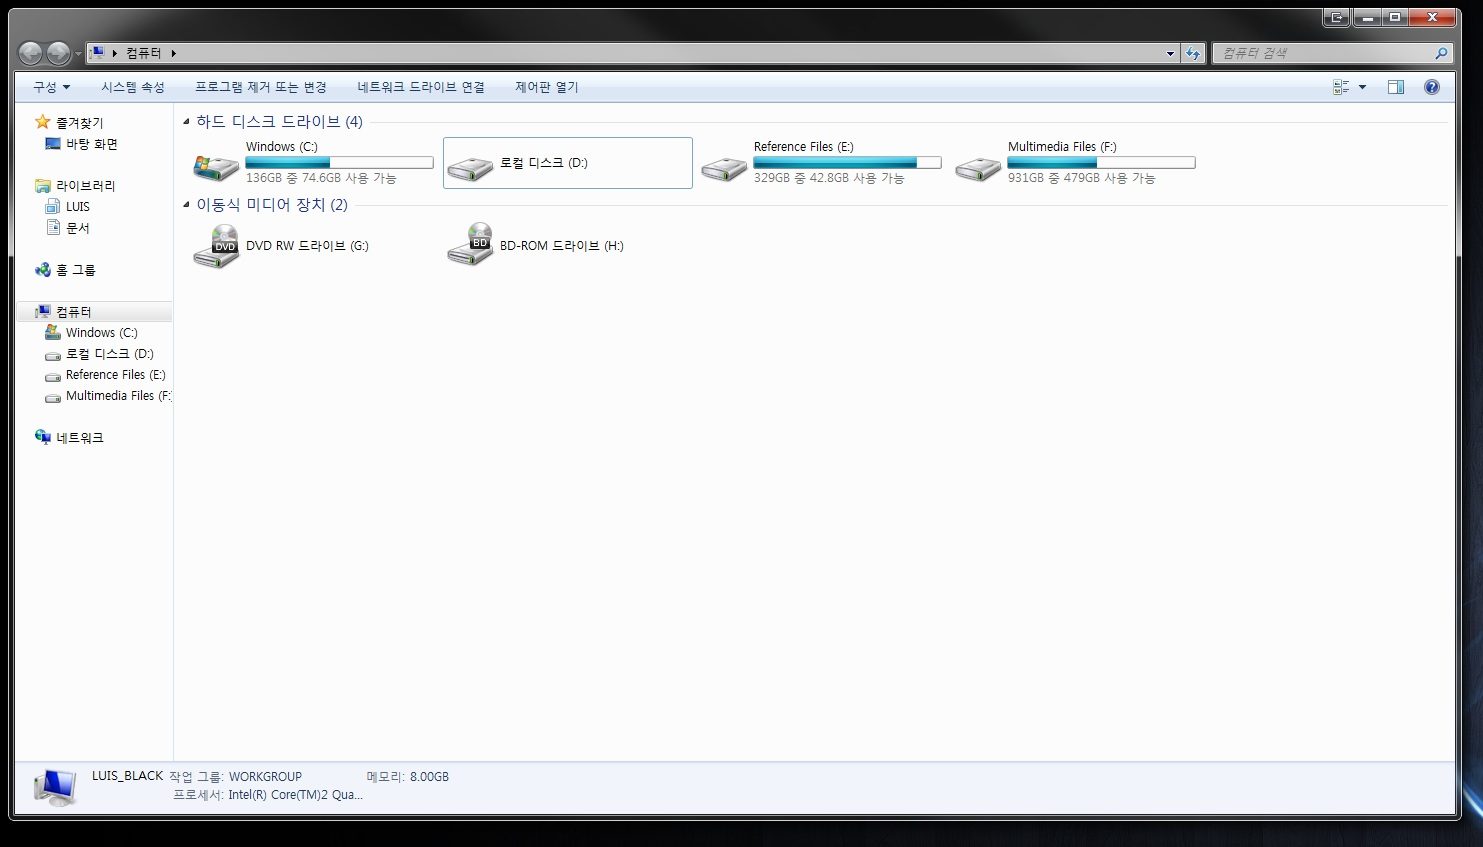Click the search magnifier icon
Screen dimensions: 1483x847
click(x=1441, y=54)
